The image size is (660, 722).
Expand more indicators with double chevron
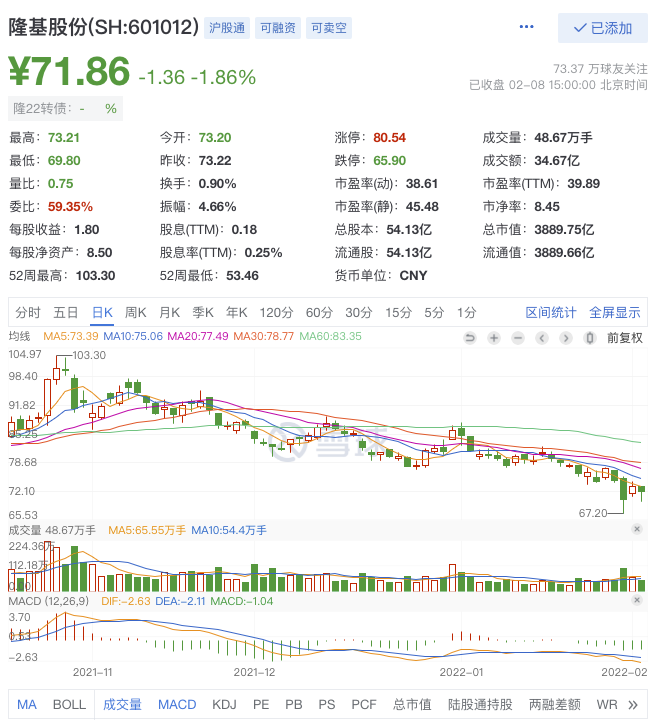point(633,705)
